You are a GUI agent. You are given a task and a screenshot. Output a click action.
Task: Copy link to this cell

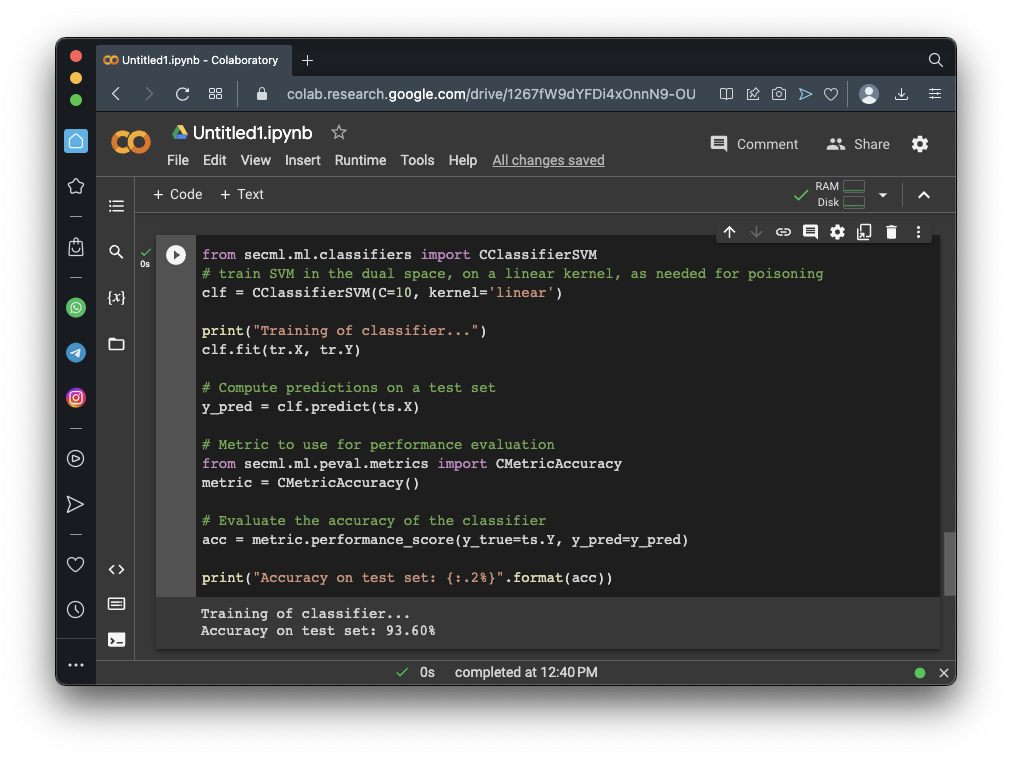pos(783,232)
